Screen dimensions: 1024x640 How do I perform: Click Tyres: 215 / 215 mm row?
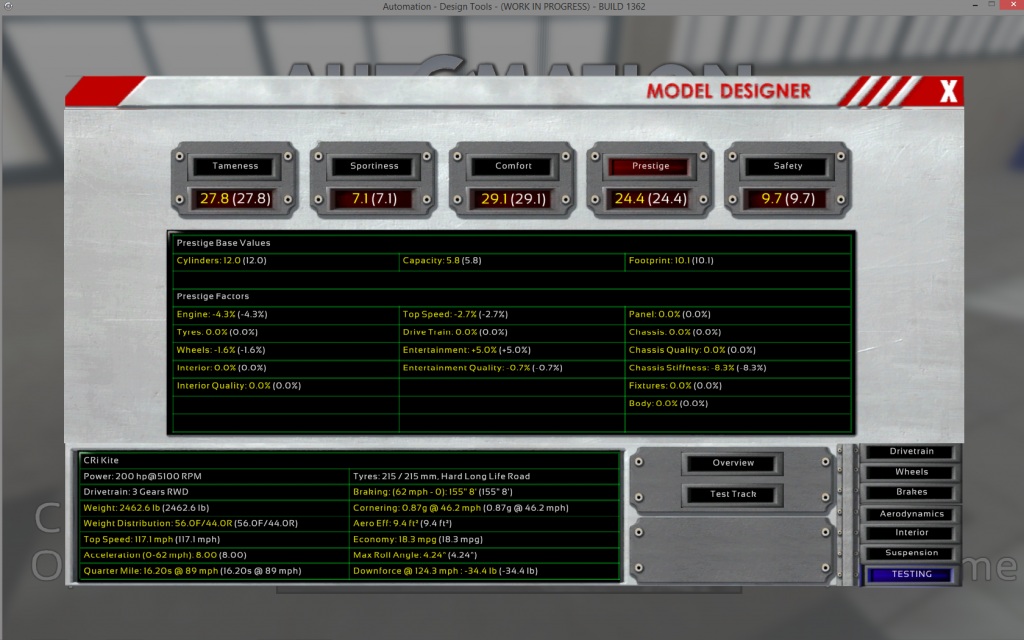(x=484, y=476)
